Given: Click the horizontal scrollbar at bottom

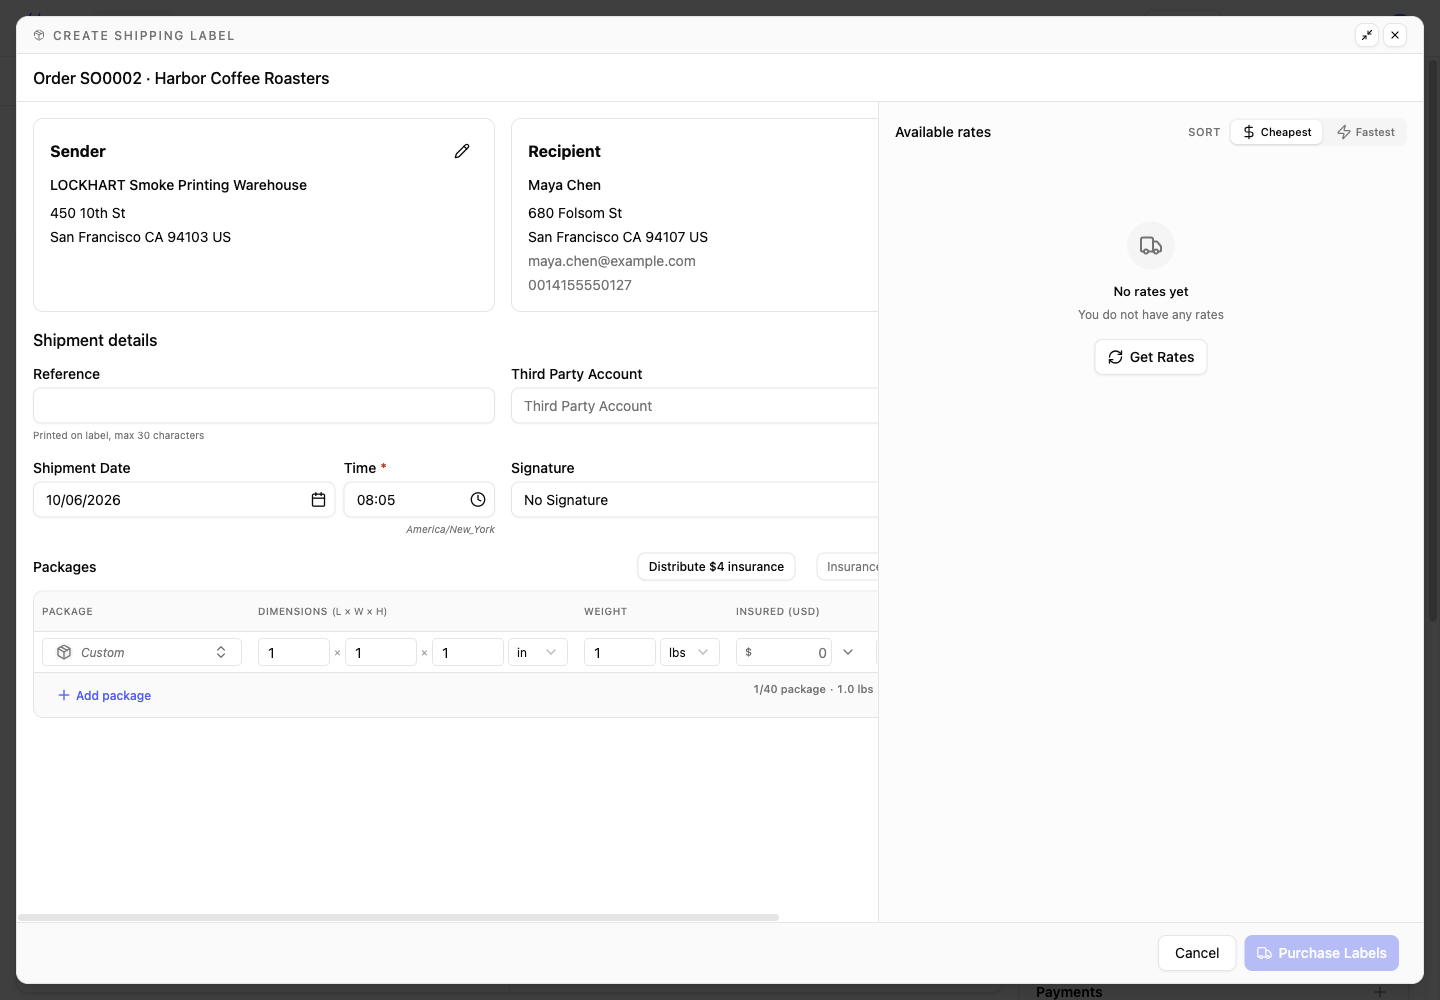Looking at the screenshot, I should pyautogui.click(x=398, y=917).
